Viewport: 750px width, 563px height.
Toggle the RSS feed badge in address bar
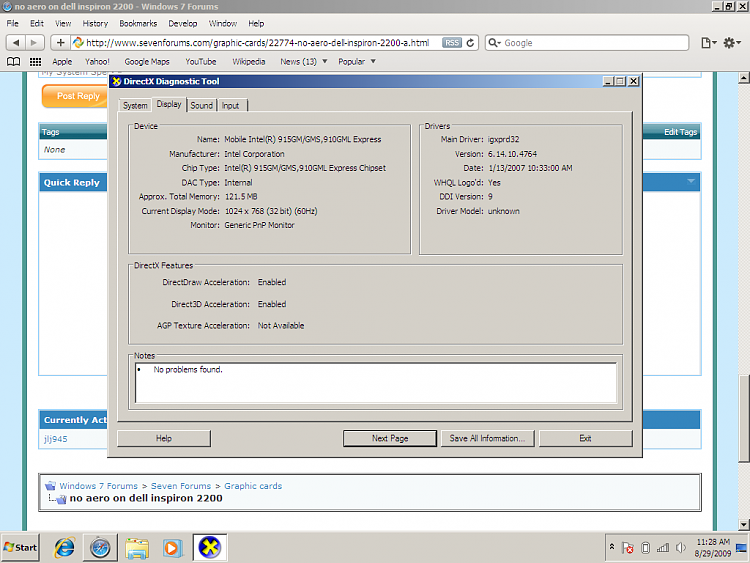pyautogui.click(x=452, y=43)
